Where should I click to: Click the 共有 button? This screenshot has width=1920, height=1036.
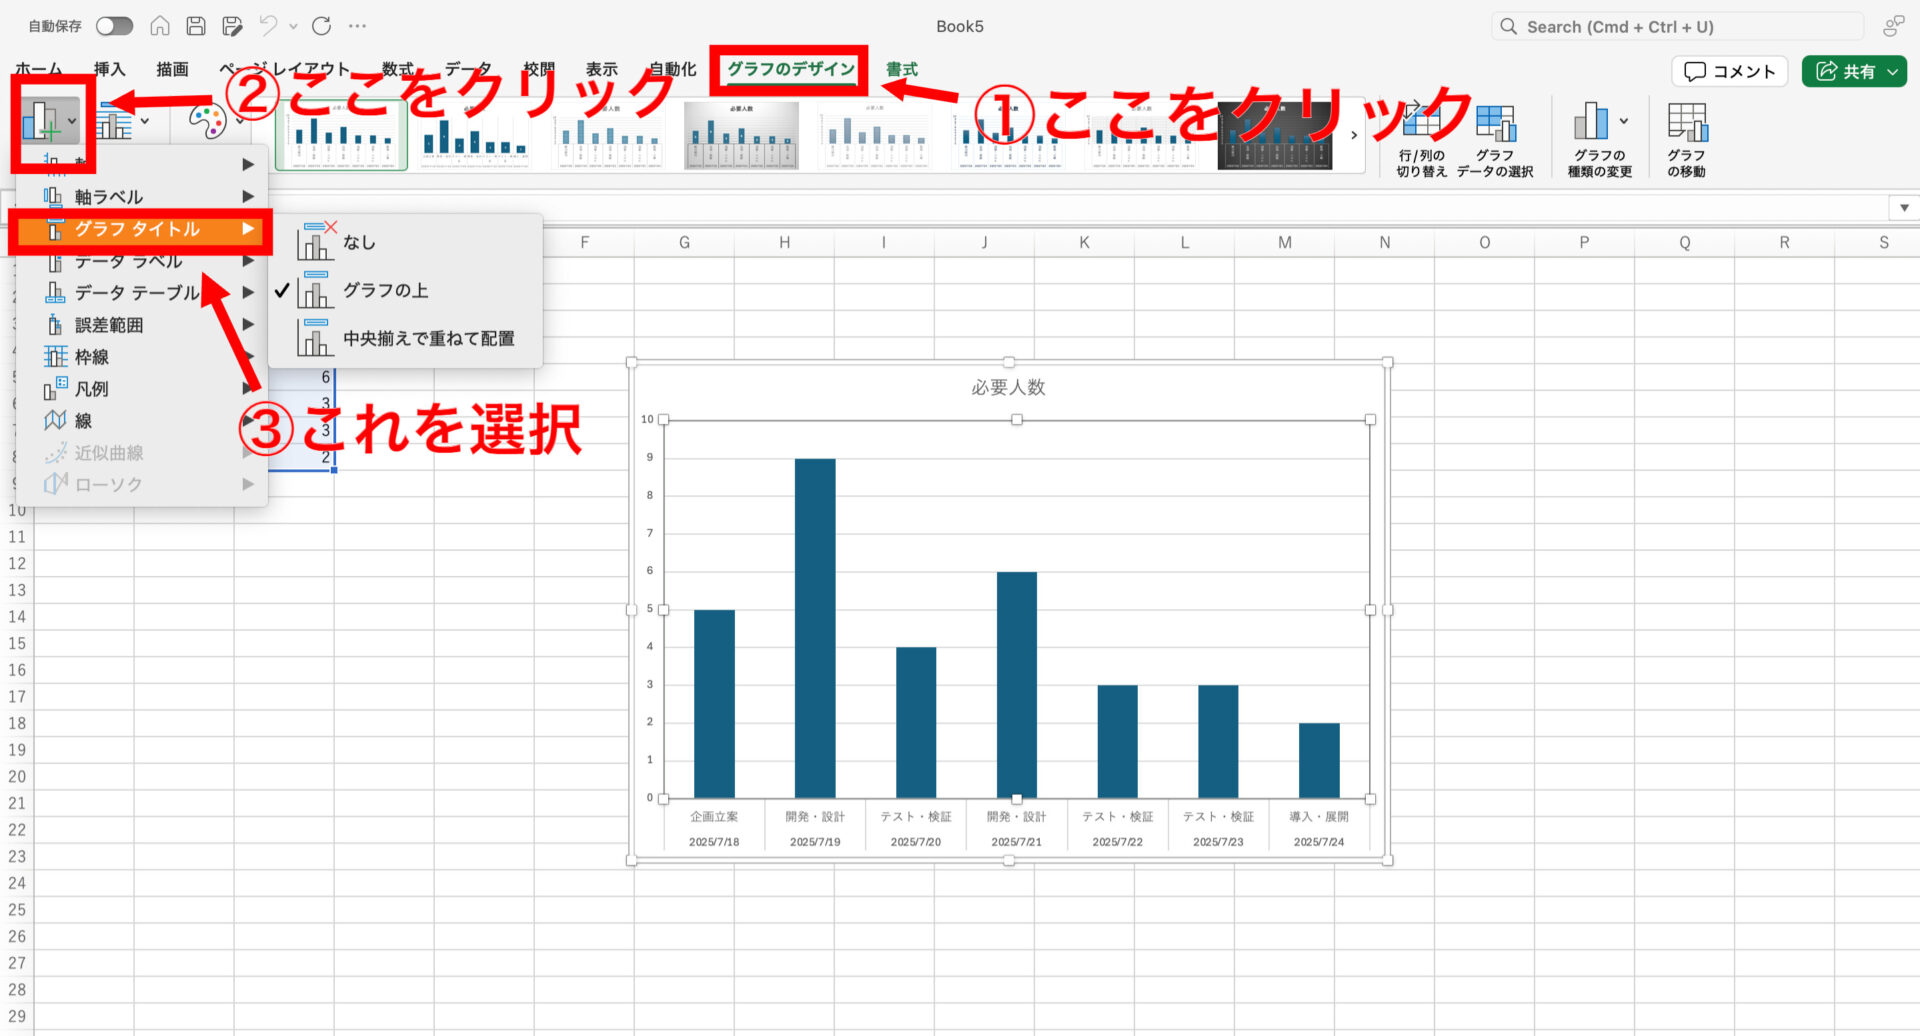click(x=1854, y=71)
